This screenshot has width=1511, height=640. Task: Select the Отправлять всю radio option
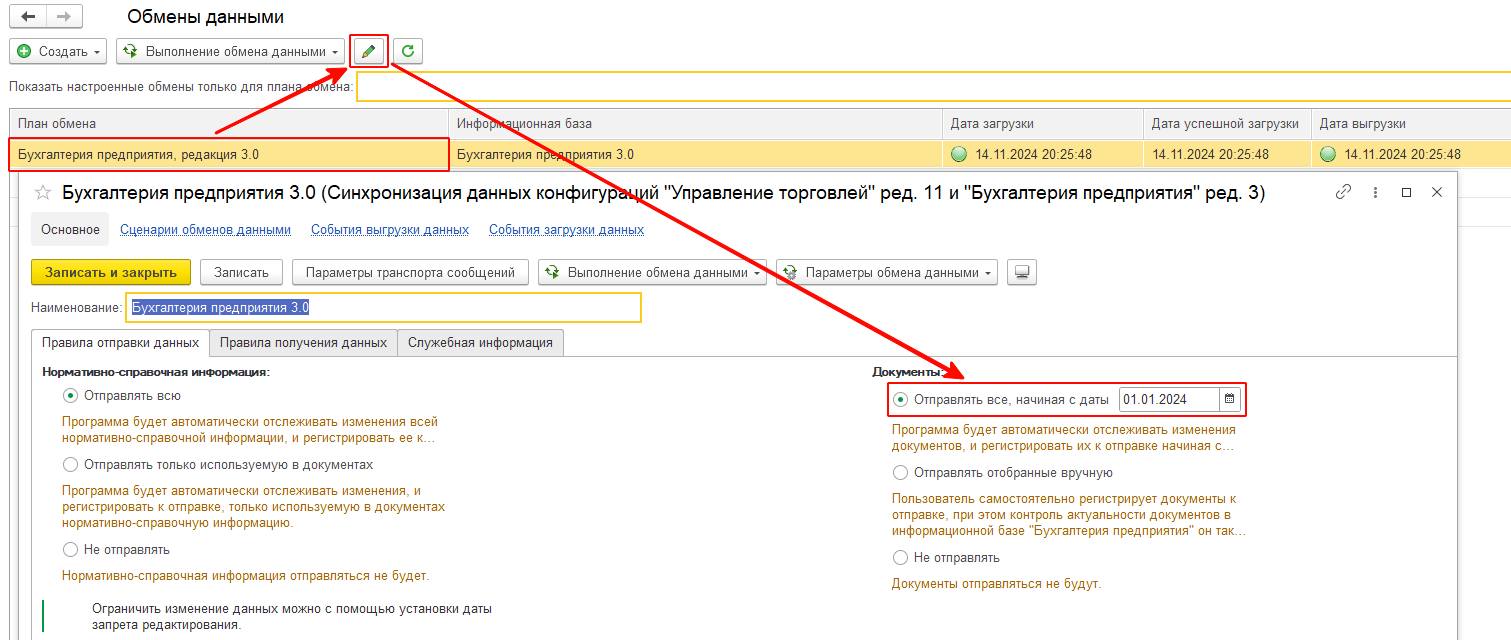coord(70,395)
